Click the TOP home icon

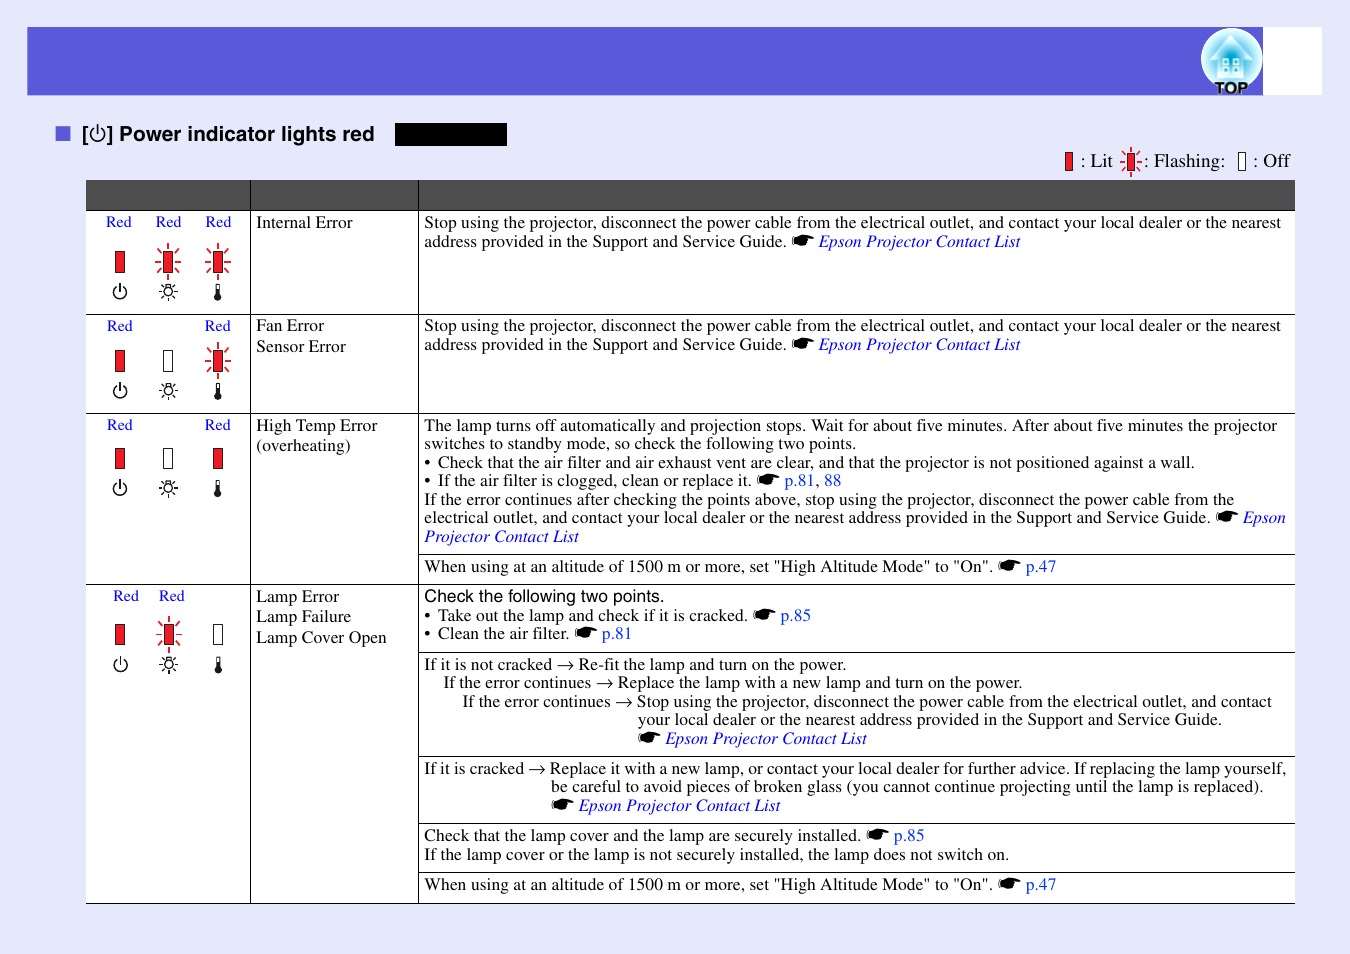point(1231,62)
